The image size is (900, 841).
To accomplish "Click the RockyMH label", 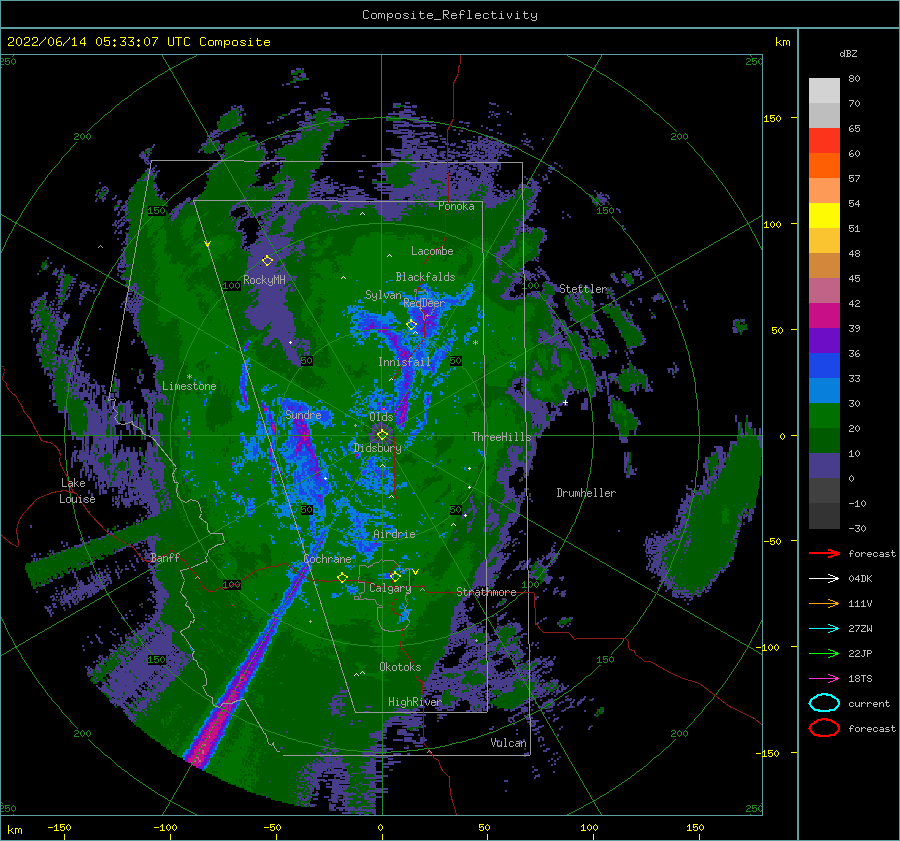I will (x=264, y=280).
